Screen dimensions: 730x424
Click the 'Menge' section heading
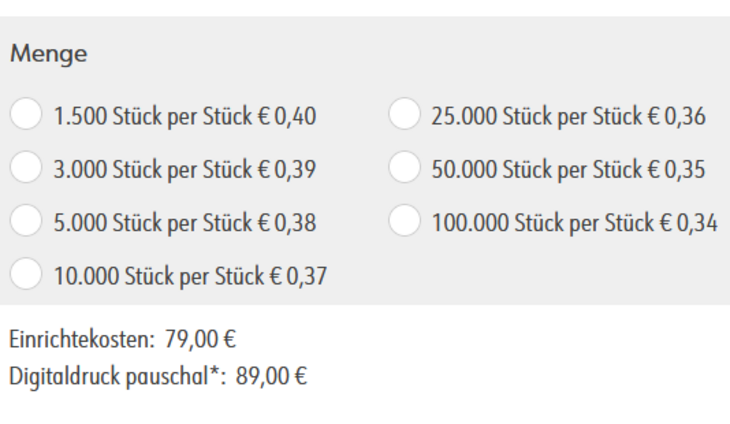[x=48, y=55]
